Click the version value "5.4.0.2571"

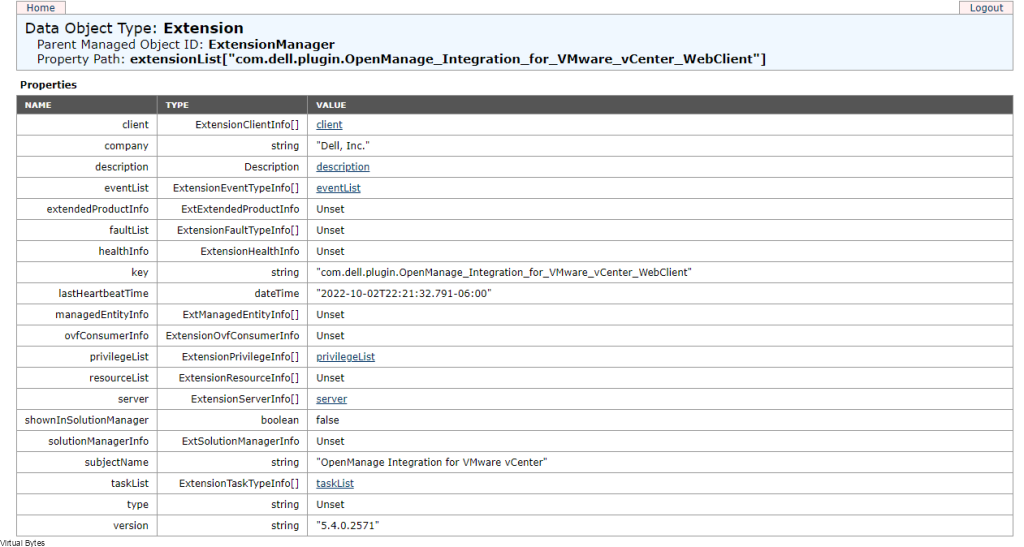[347, 526]
